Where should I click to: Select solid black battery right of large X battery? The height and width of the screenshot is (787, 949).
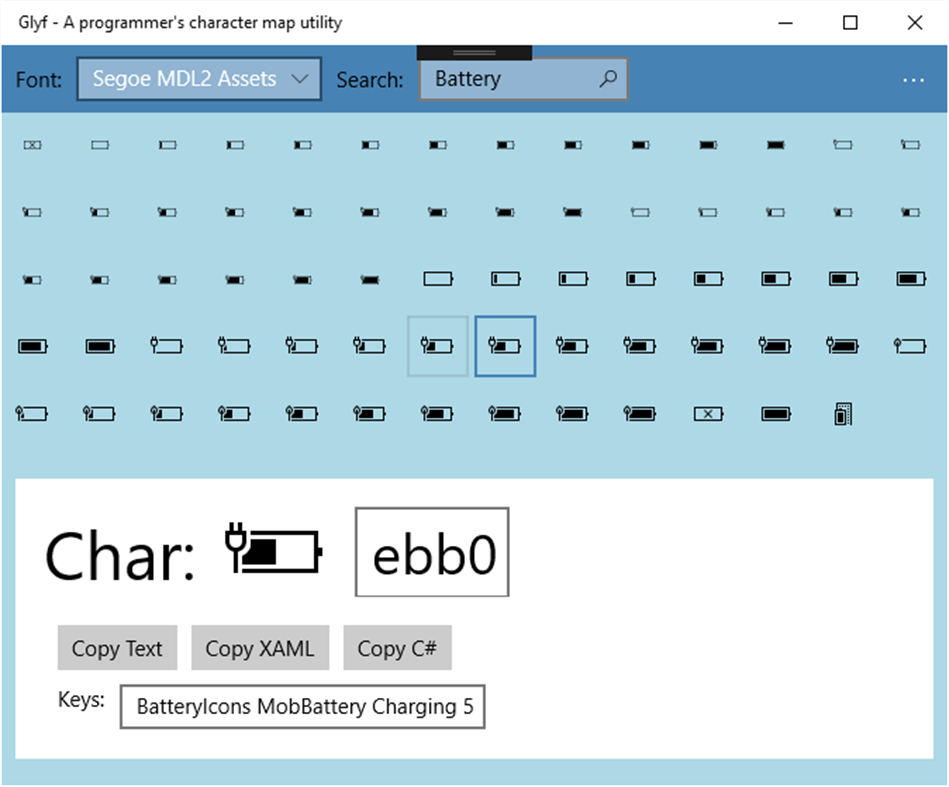click(x=776, y=414)
